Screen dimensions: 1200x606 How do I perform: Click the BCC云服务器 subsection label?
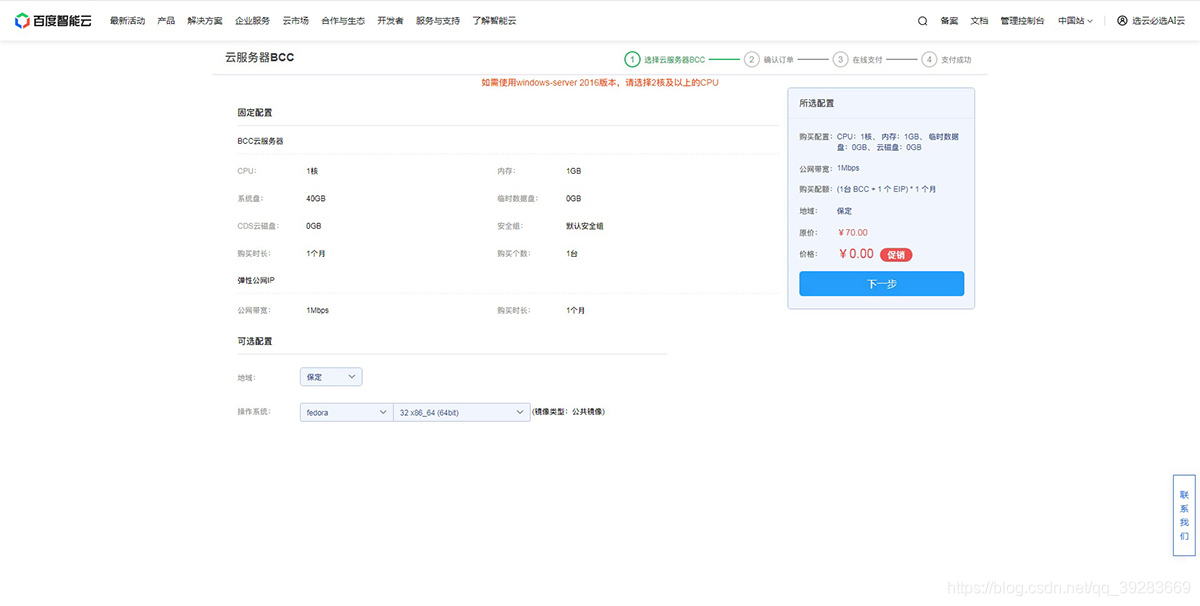tap(260, 141)
